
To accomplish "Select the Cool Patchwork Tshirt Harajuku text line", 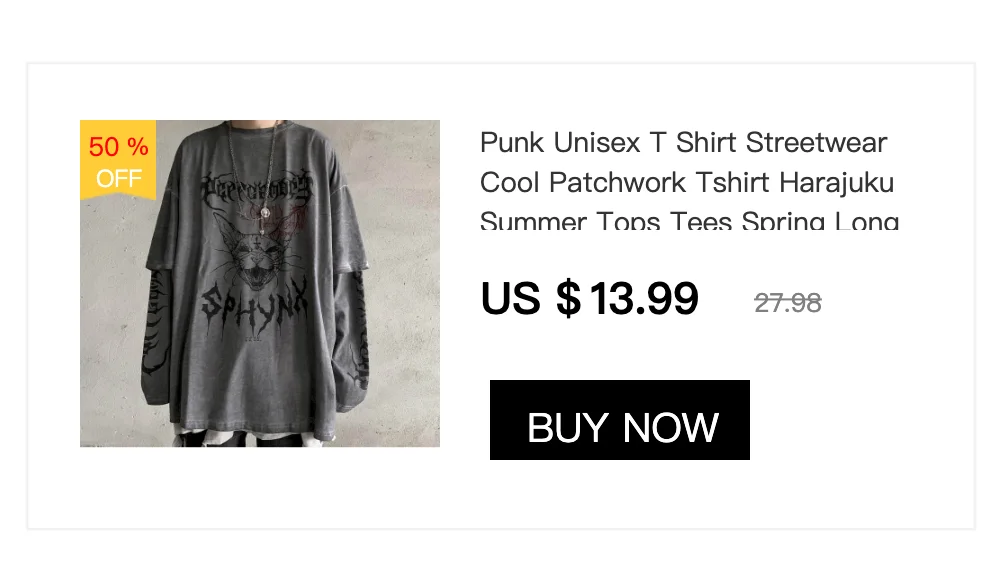I will (x=687, y=182).
